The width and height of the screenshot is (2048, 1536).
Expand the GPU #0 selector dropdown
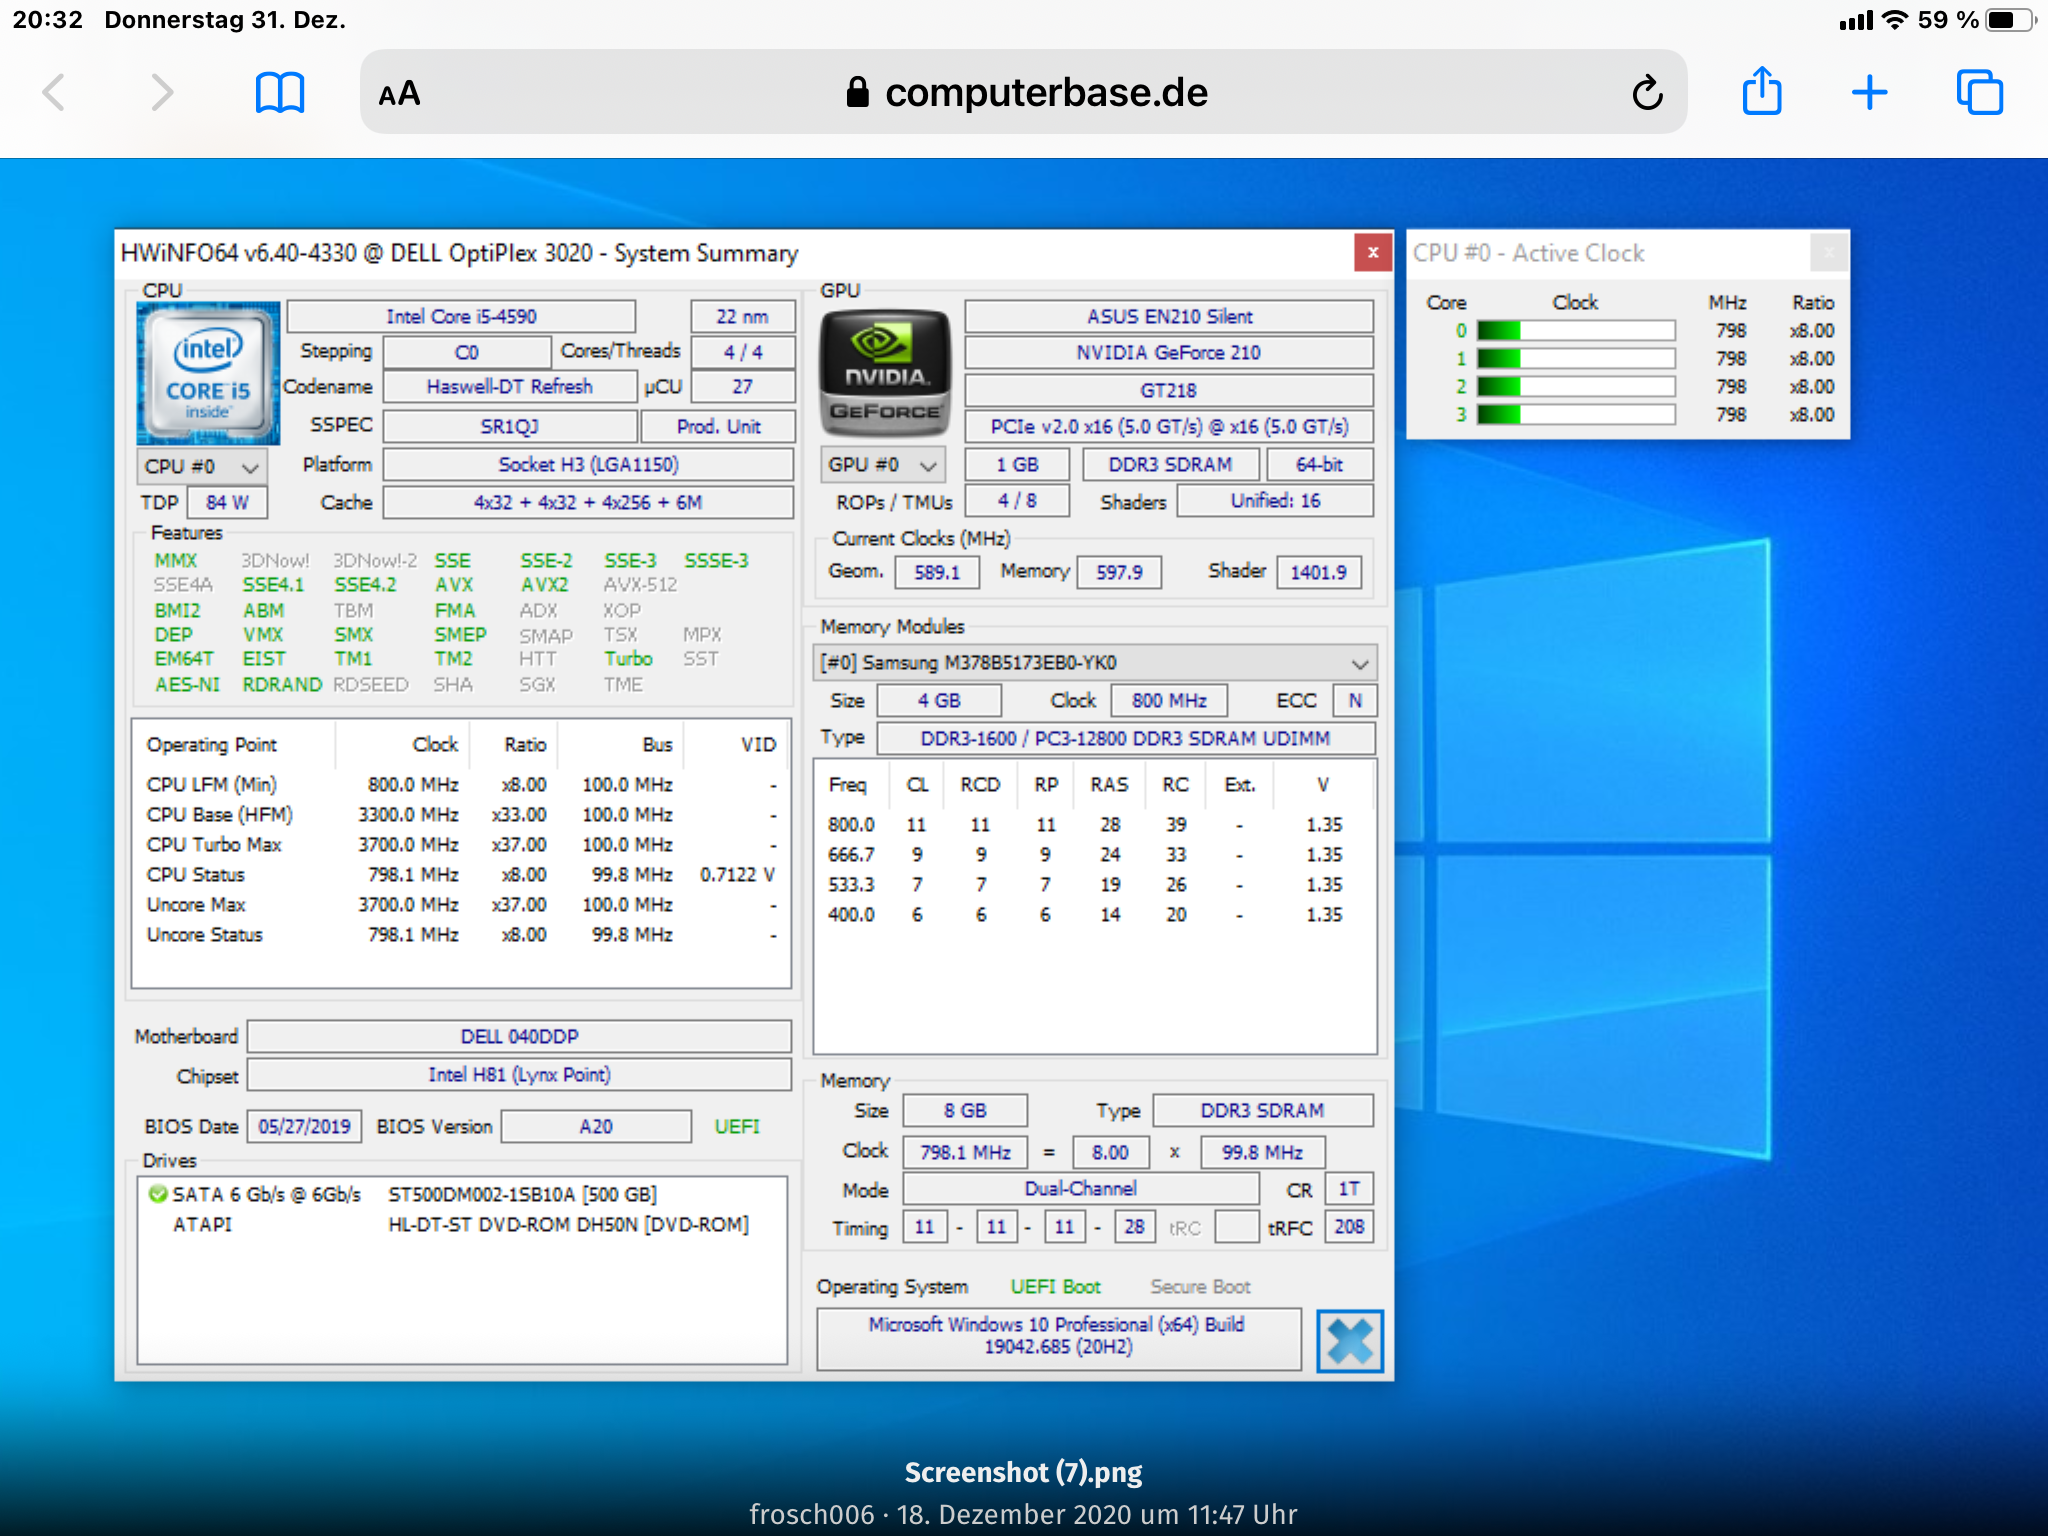click(x=883, y=465)
